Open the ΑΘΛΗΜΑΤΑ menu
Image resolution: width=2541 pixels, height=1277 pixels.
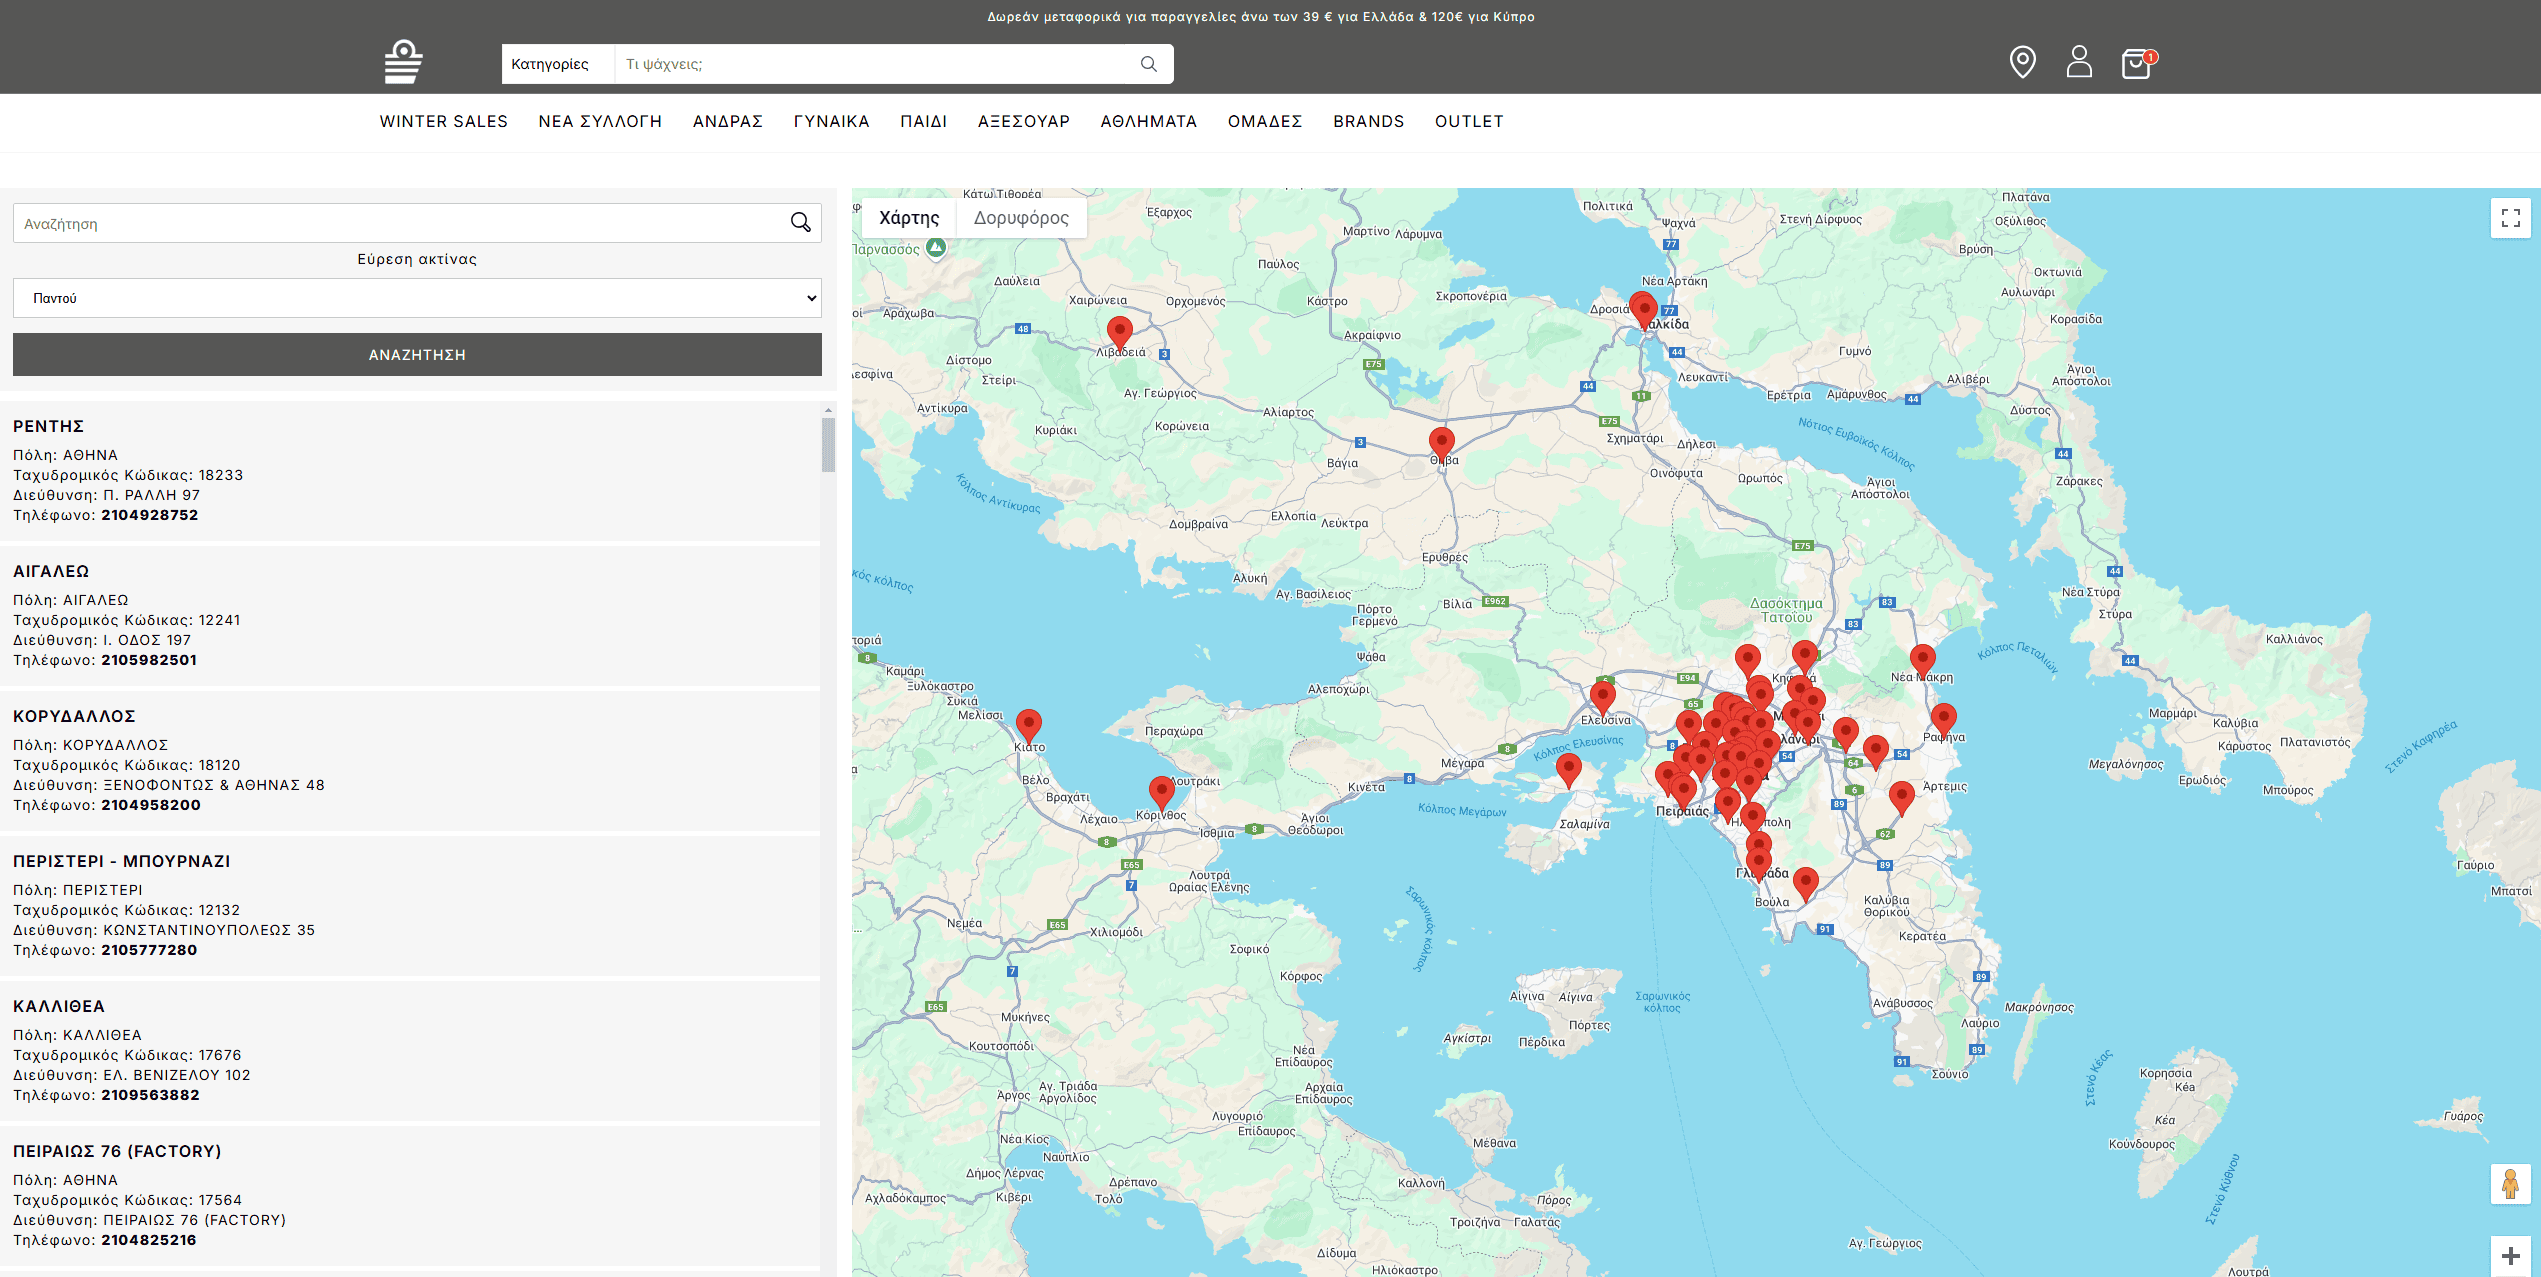pos(1149,122)
